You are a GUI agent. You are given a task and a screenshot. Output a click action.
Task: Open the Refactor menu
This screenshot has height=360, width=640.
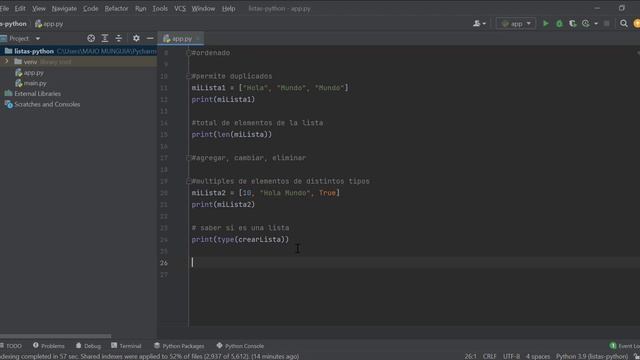116,9
